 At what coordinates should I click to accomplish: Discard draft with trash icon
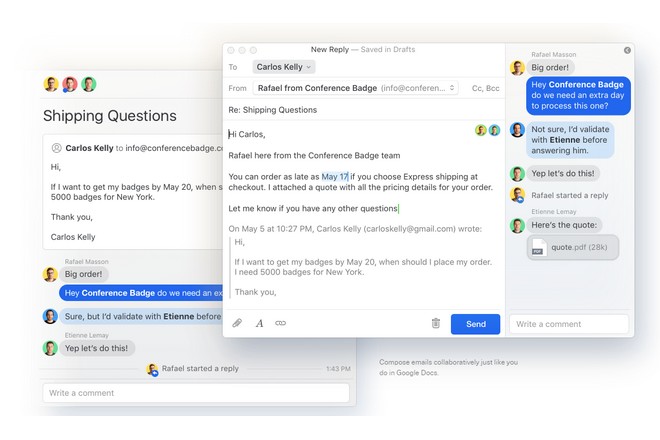(x=435, y=323)
